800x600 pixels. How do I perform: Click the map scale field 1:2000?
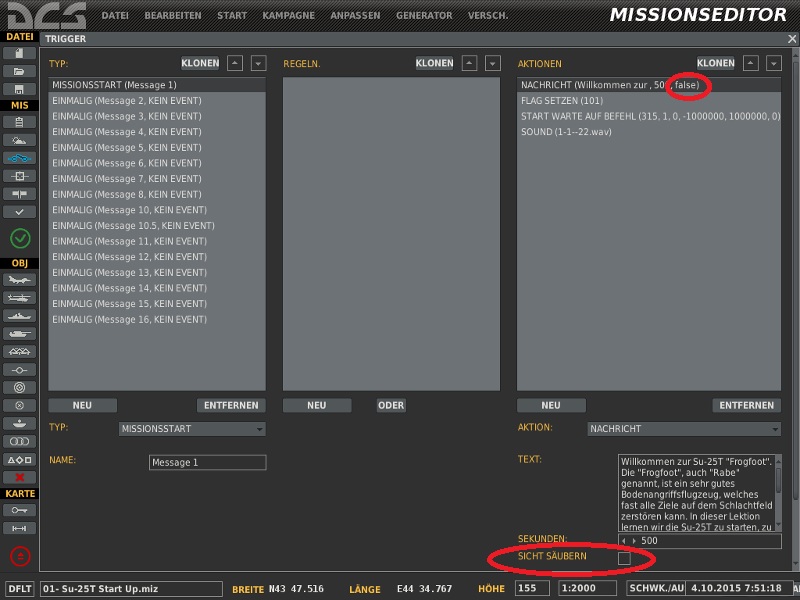pos(587,589)
